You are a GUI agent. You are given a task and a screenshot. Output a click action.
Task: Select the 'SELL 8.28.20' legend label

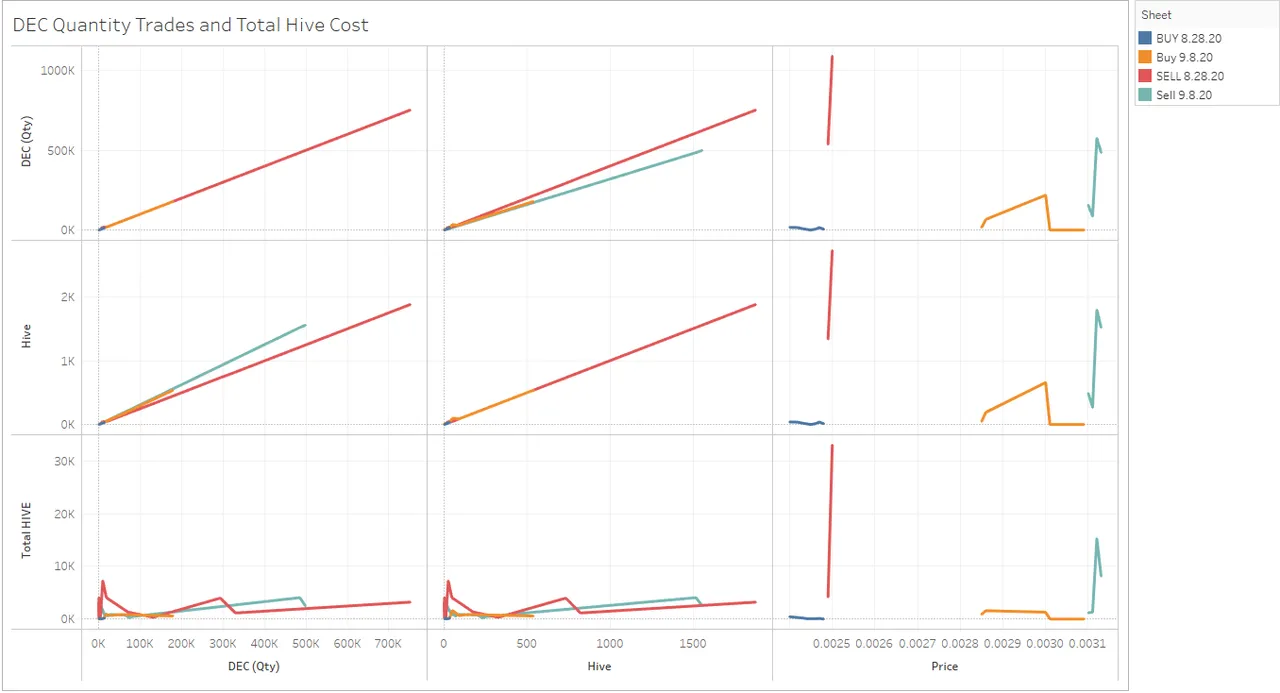click(x=1190, y=76)
